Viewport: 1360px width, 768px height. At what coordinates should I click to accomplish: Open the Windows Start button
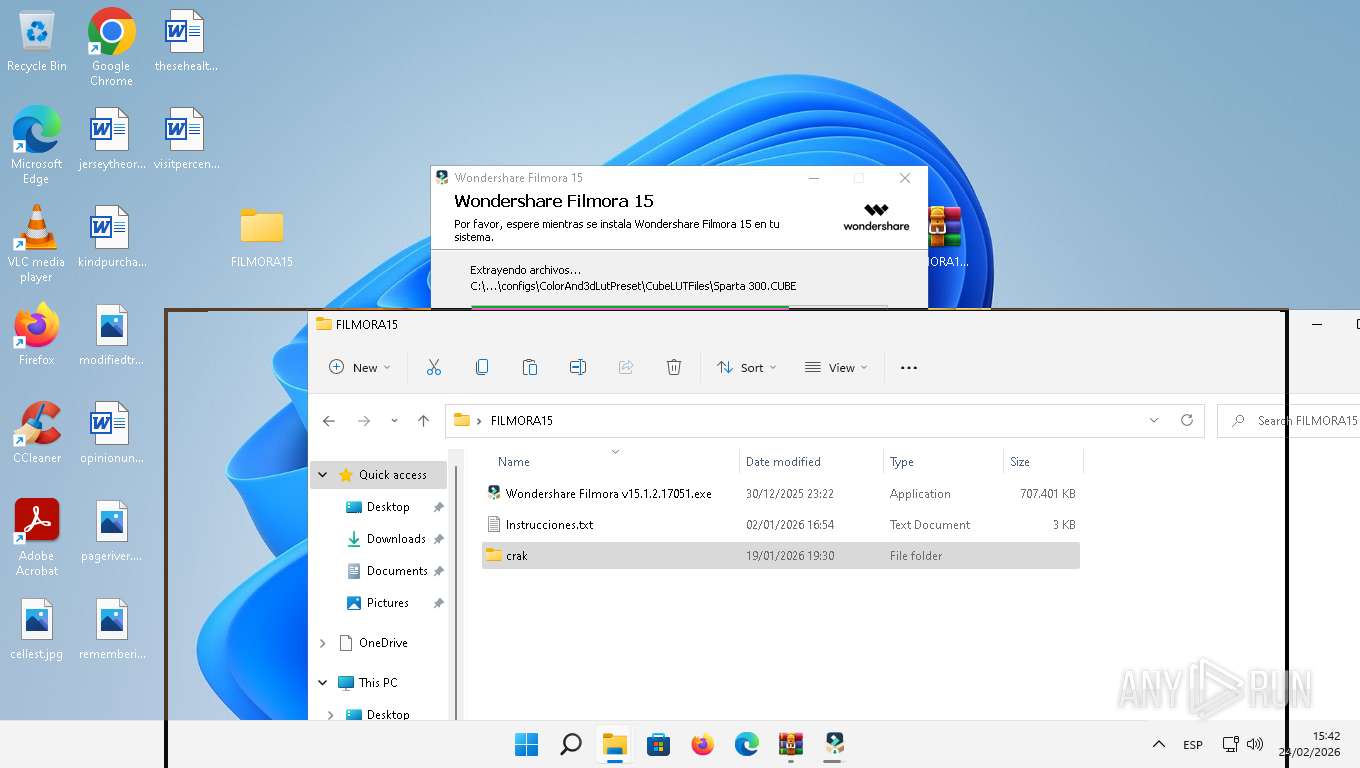[526, 744]
